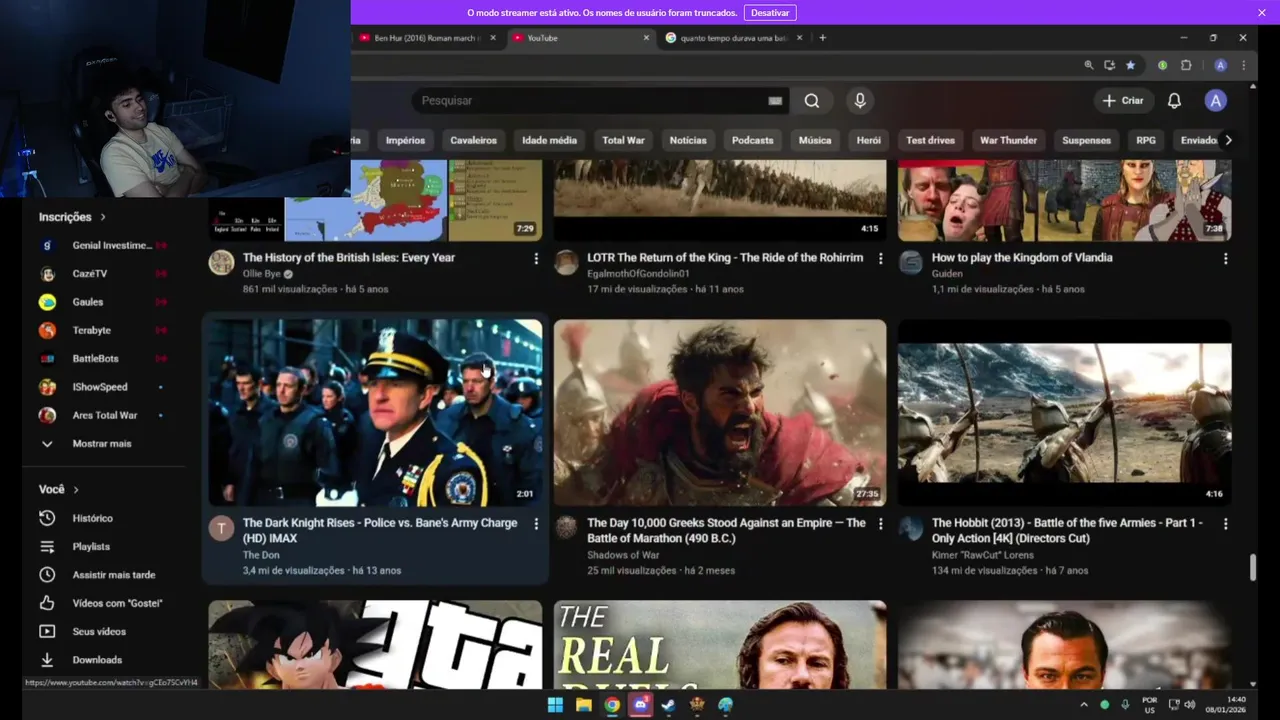Play The Dark Knight Rises police charge thumbnail
Image resolution: width=1280 pixels, height=720 pixels.
[x=375, y=412]
